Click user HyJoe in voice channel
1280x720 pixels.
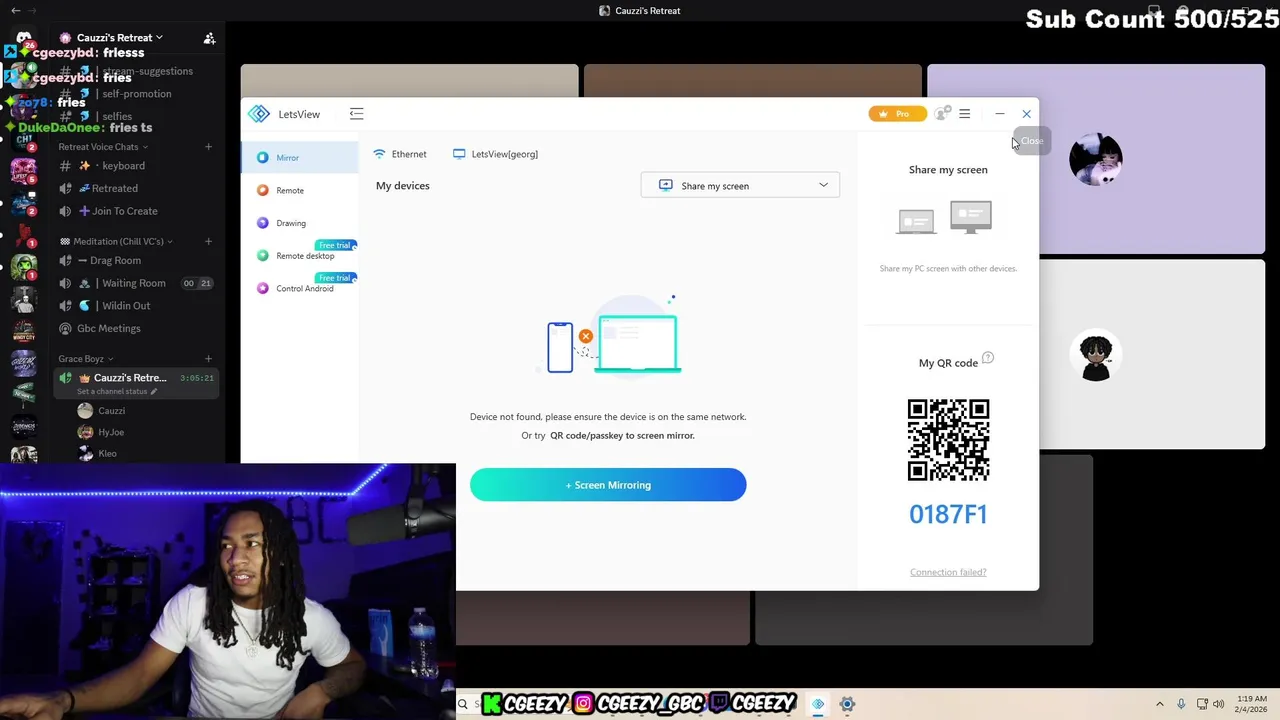coord(102,432)
